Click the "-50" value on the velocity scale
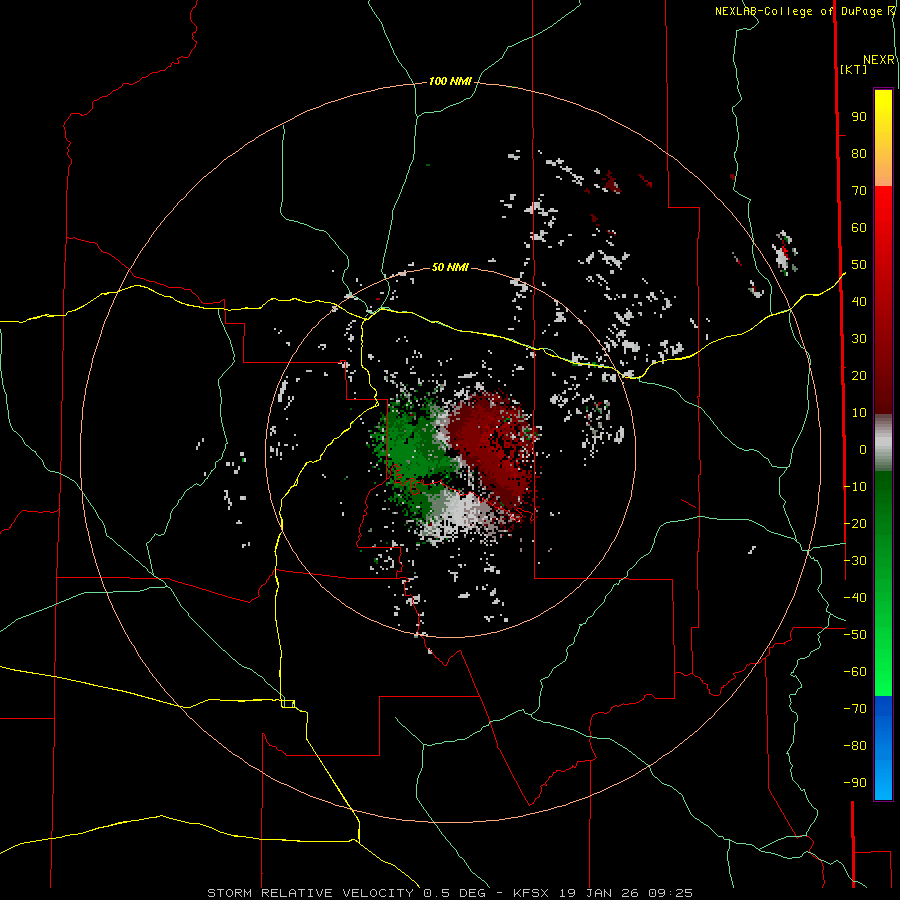The width and height of the screenshot is (900, 900). (855, 635)
